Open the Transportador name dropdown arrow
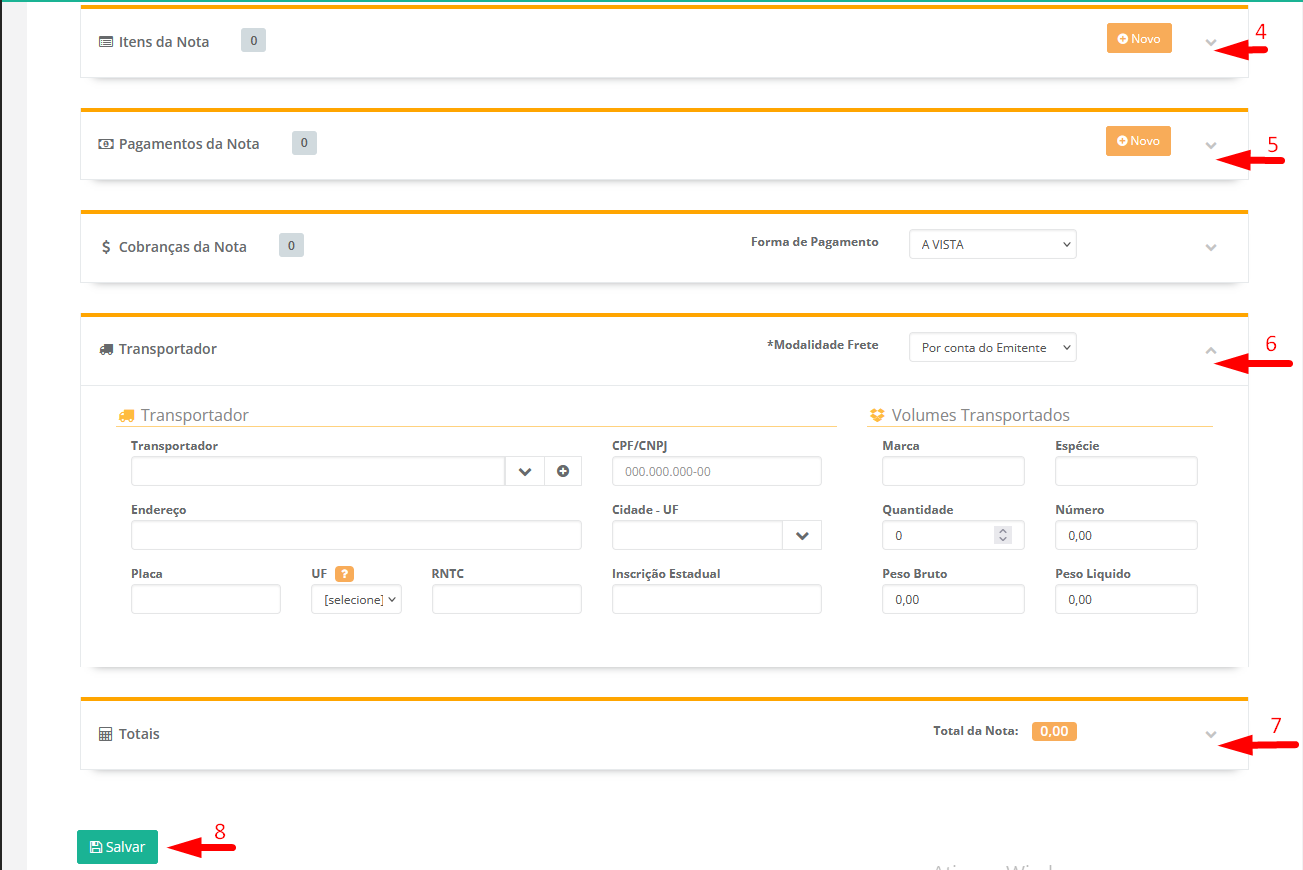 click(524, 471)
